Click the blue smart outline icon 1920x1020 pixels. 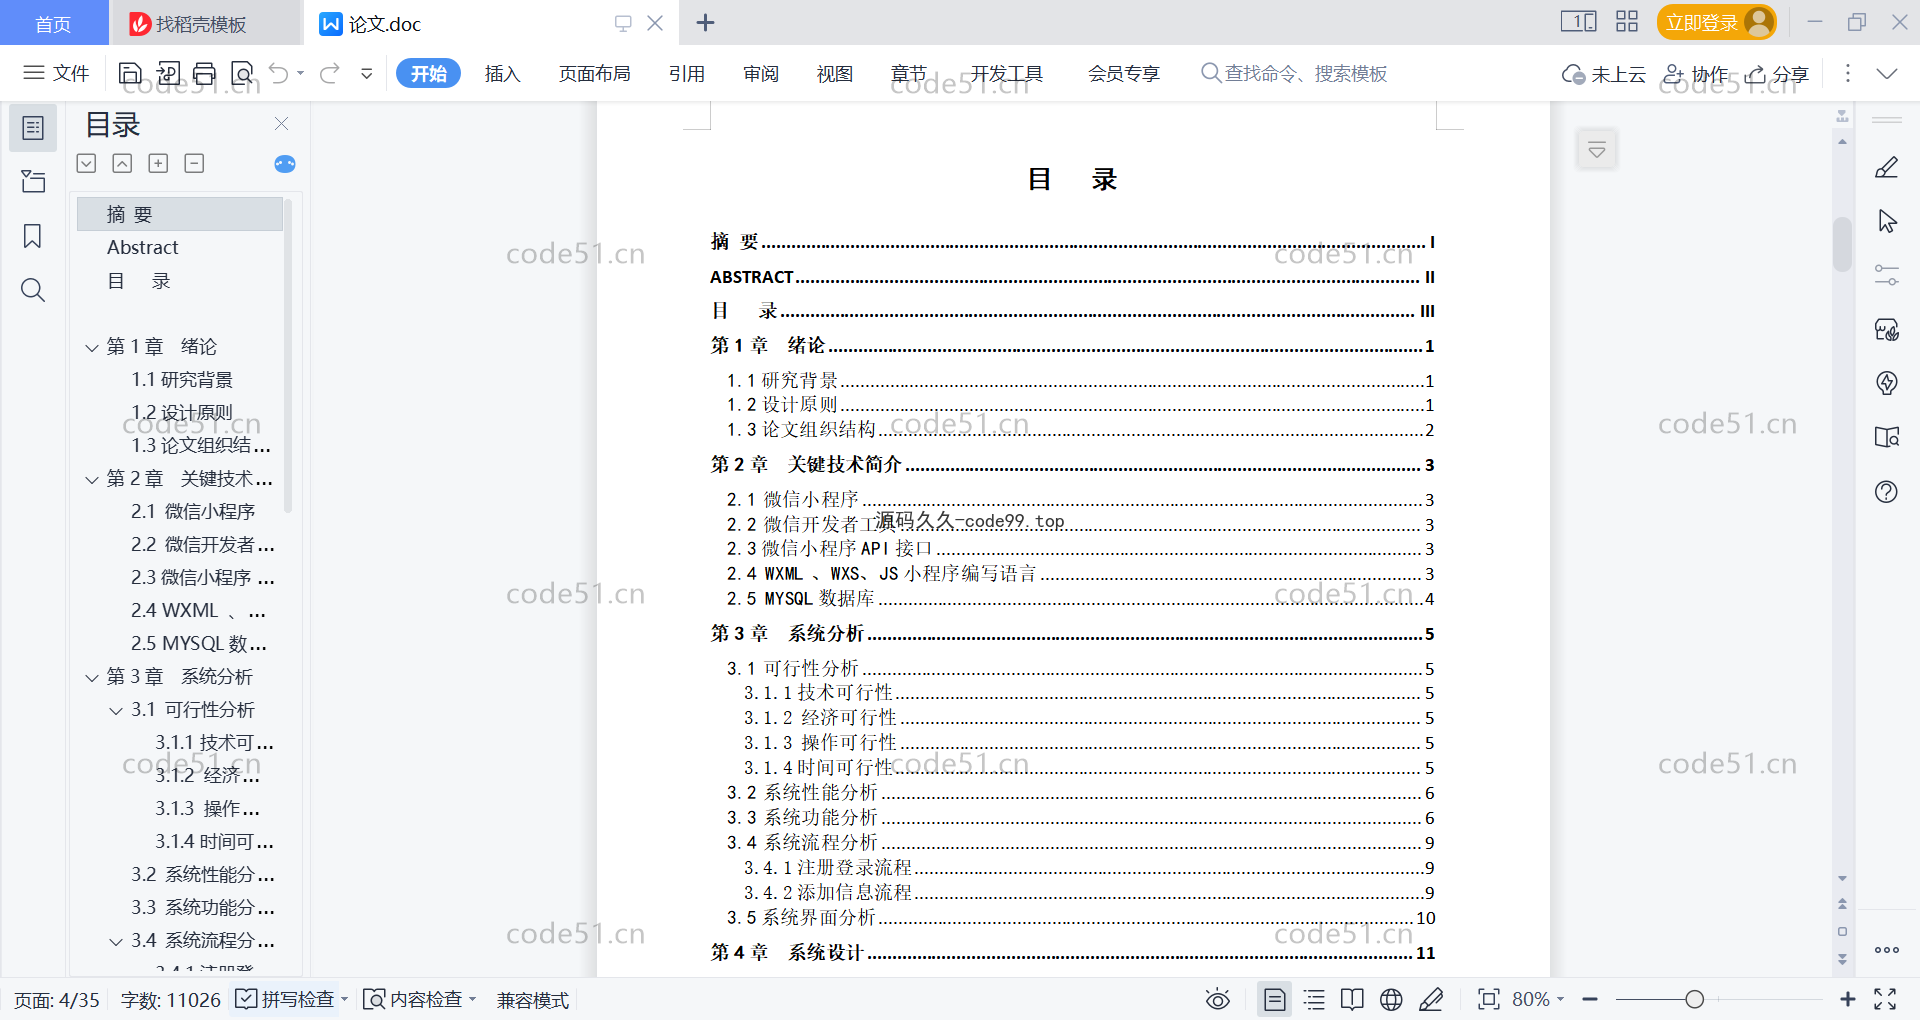(x=285, y=164)
